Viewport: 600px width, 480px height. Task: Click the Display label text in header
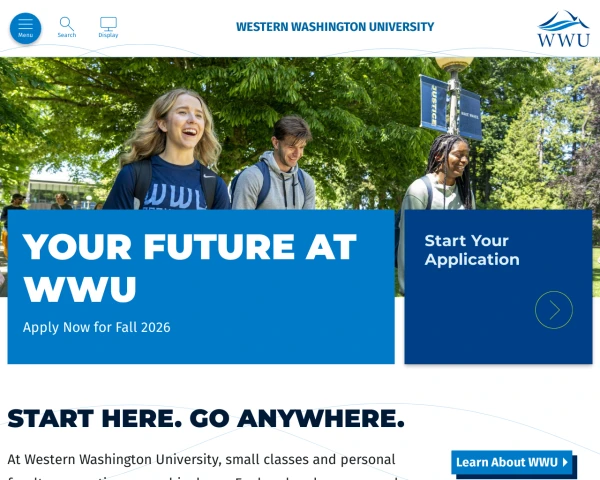pyautogui.click(x=108, y=35)
